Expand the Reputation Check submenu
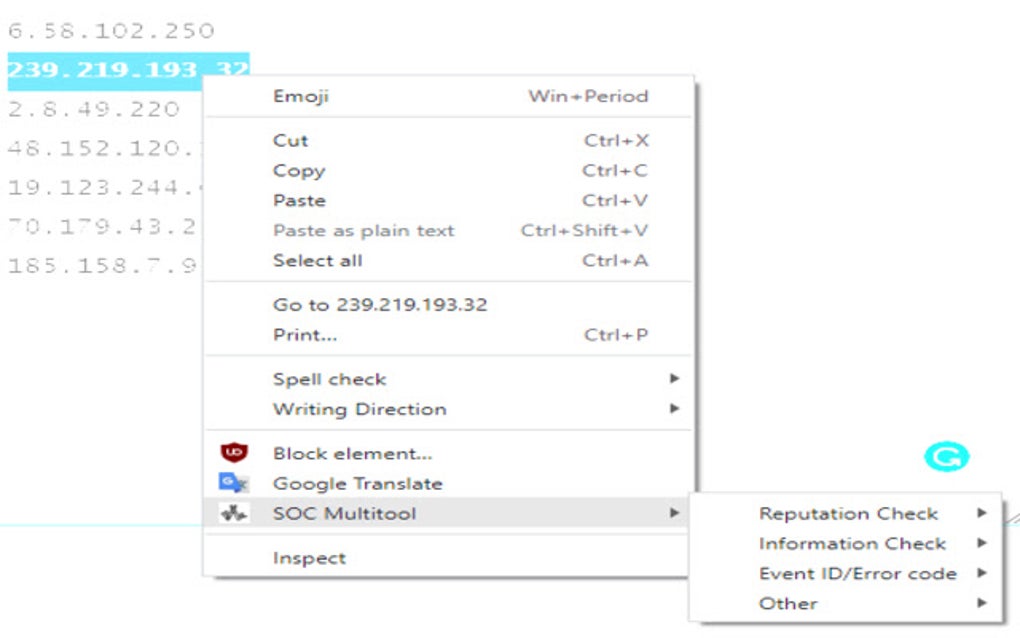Screen dimensions: 1020x638 [x=849, y=513]
